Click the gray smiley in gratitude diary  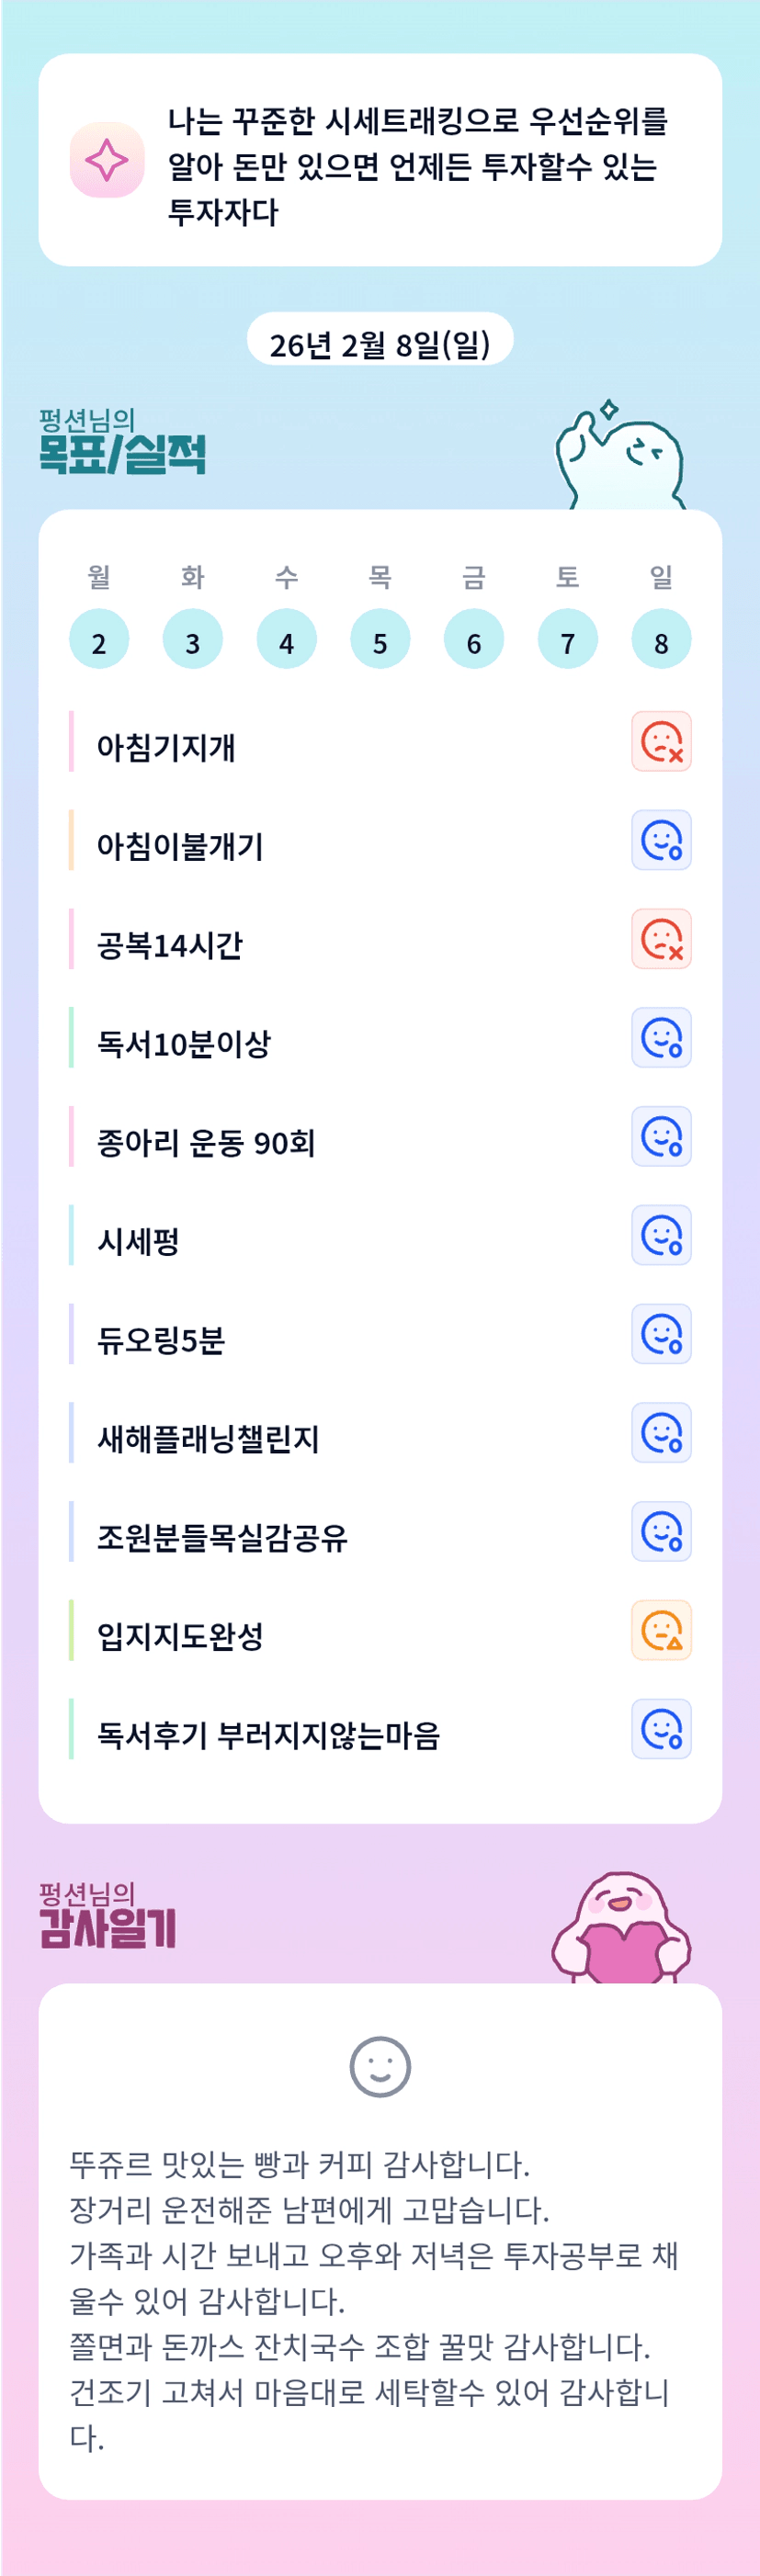click(x=380, y=2066)
